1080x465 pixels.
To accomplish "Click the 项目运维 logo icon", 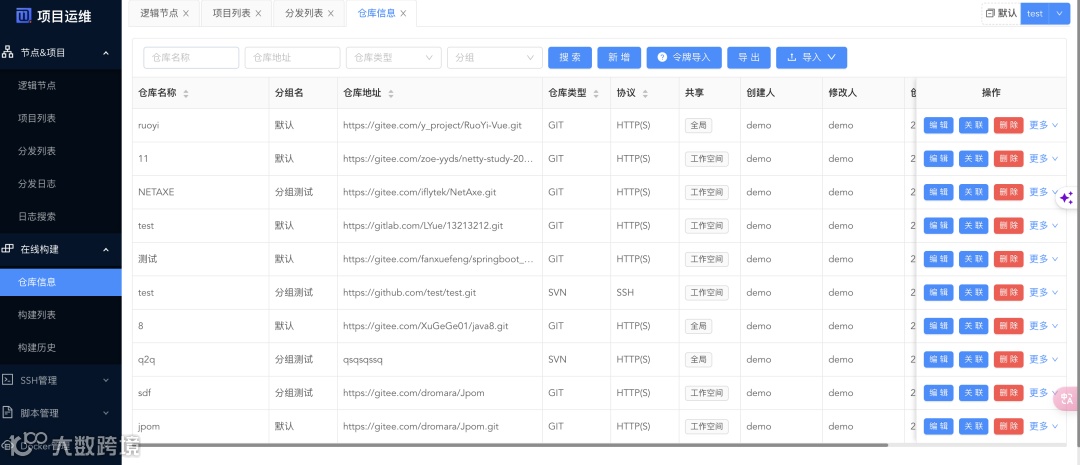I will click(x=23, y=15).
